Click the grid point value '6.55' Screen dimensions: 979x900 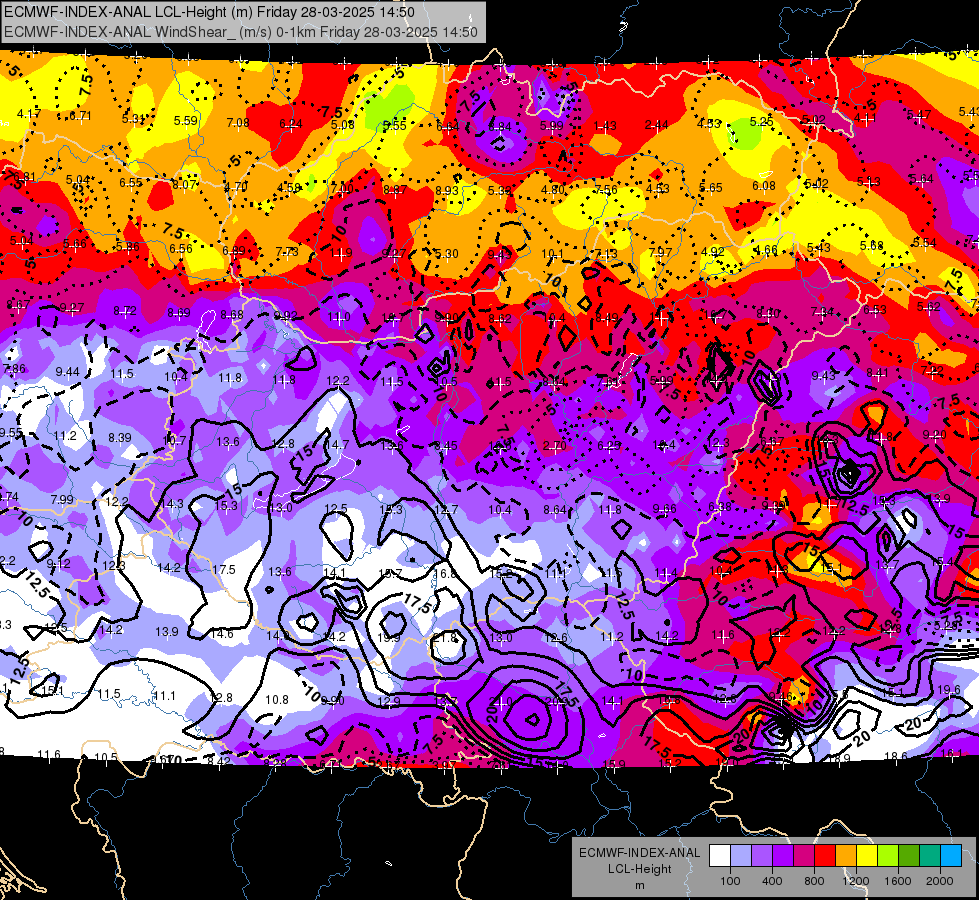tap(131, 182)
